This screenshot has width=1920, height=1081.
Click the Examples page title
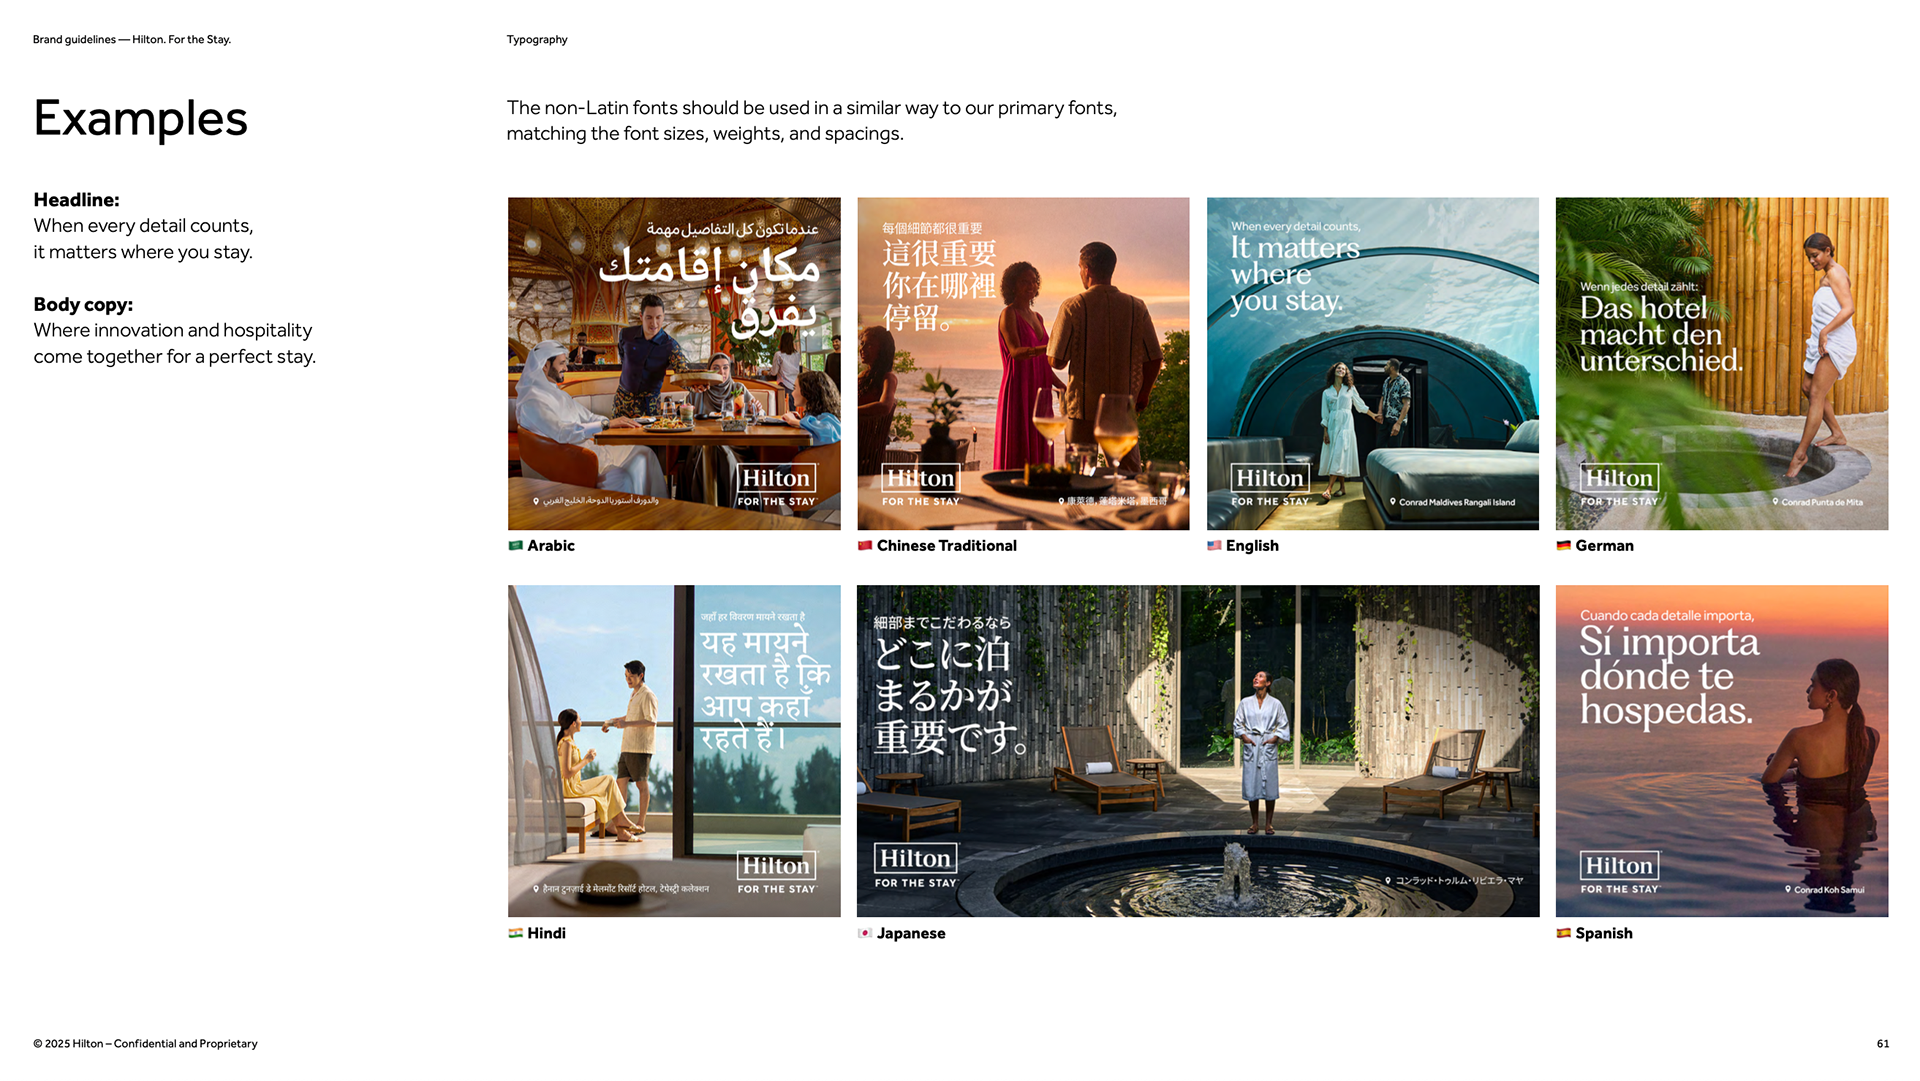pos(140,119)
